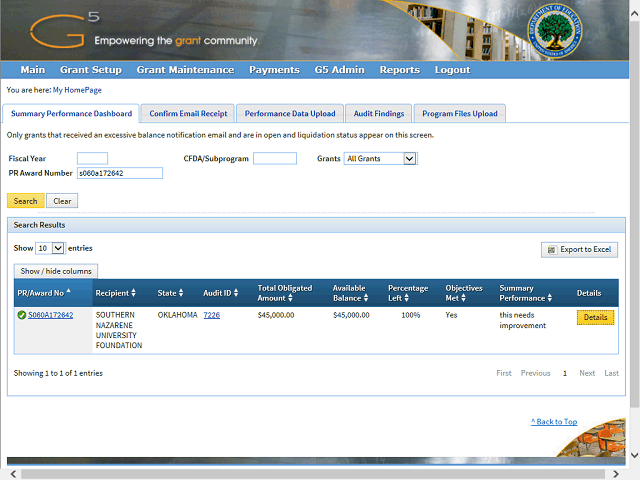Viewport: 640px width, 480px height.
Task: Select page 1 in pagination
Action: click(x=564, y=373)
